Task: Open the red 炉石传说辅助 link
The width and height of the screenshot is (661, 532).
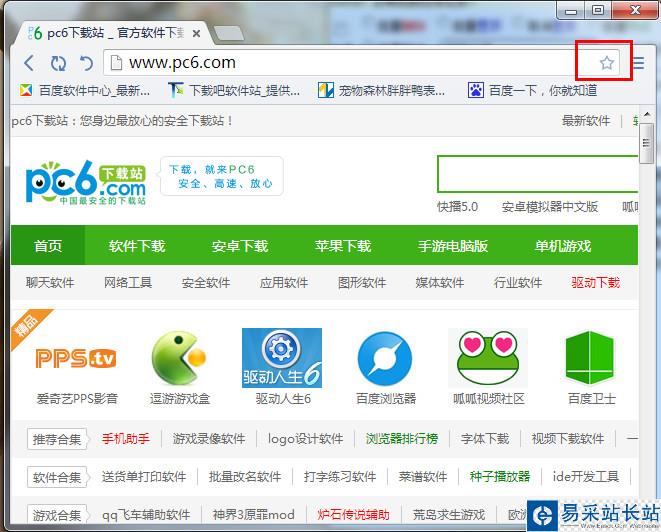Action: [353, 515]
